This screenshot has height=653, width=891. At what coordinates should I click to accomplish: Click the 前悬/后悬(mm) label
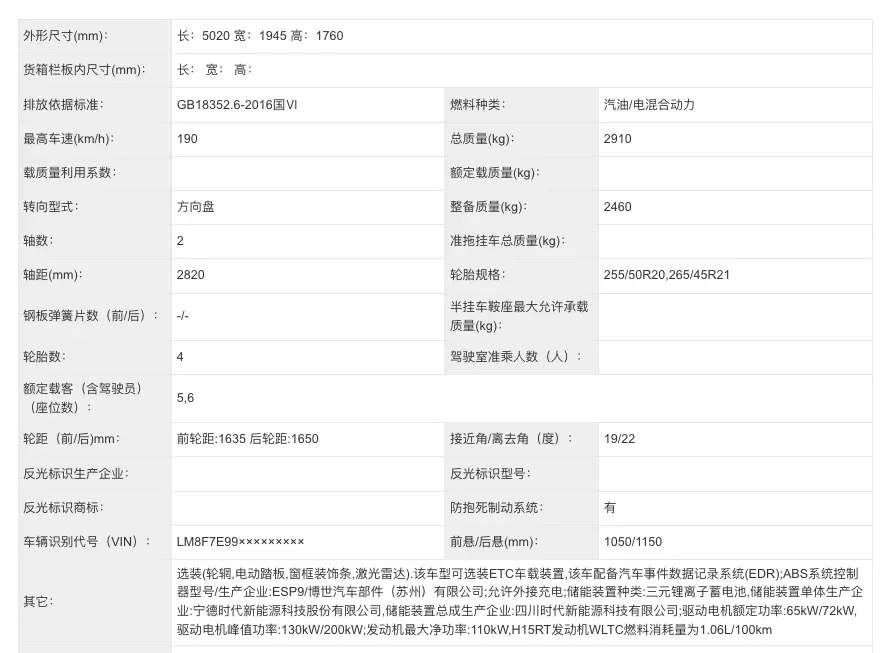coord(494,542)
